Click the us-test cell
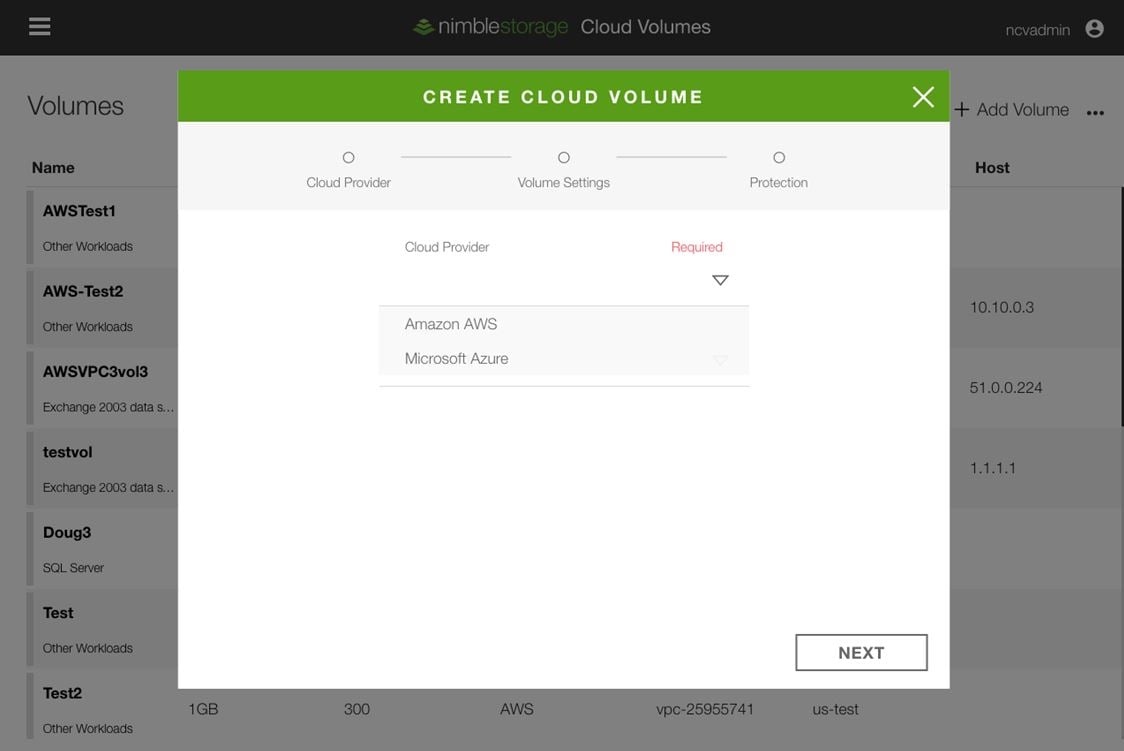 coord(835,709)
